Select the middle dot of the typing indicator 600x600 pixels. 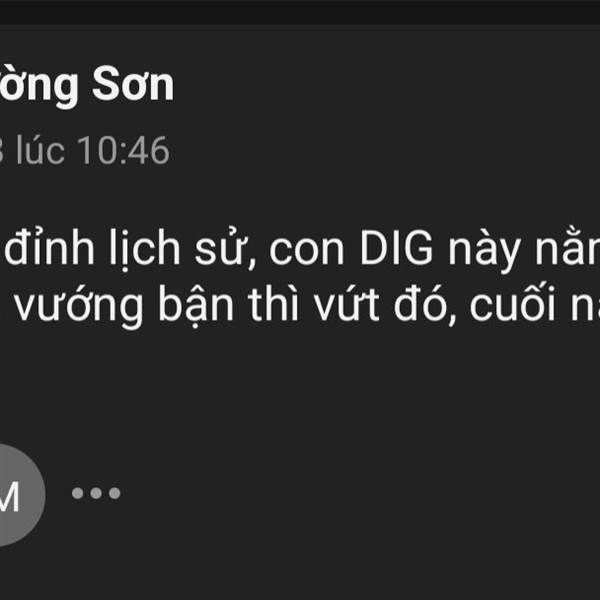pos(96,493)
